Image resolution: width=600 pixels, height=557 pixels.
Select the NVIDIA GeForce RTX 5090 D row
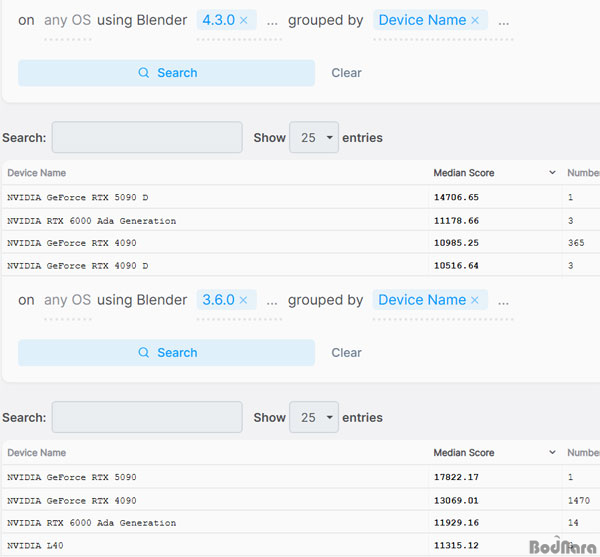point(300,197)
